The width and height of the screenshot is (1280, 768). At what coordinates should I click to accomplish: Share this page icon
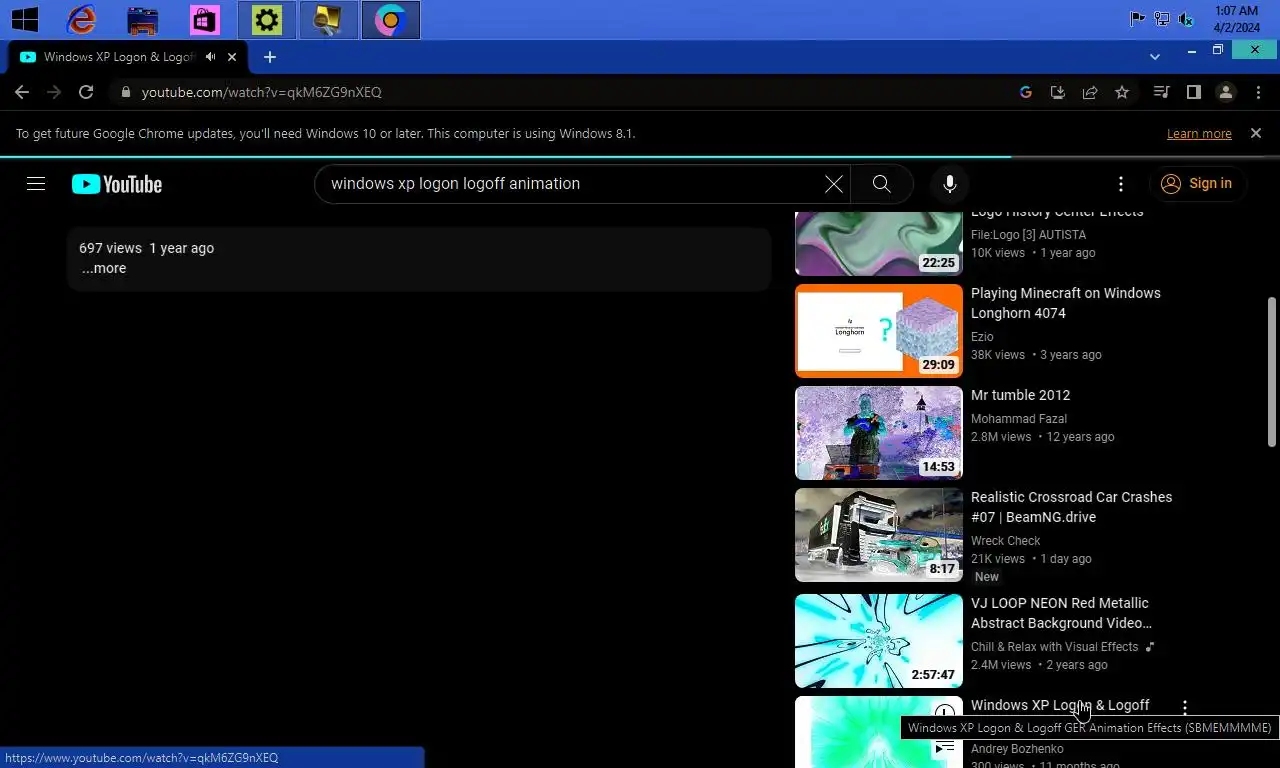(1090, 92)
